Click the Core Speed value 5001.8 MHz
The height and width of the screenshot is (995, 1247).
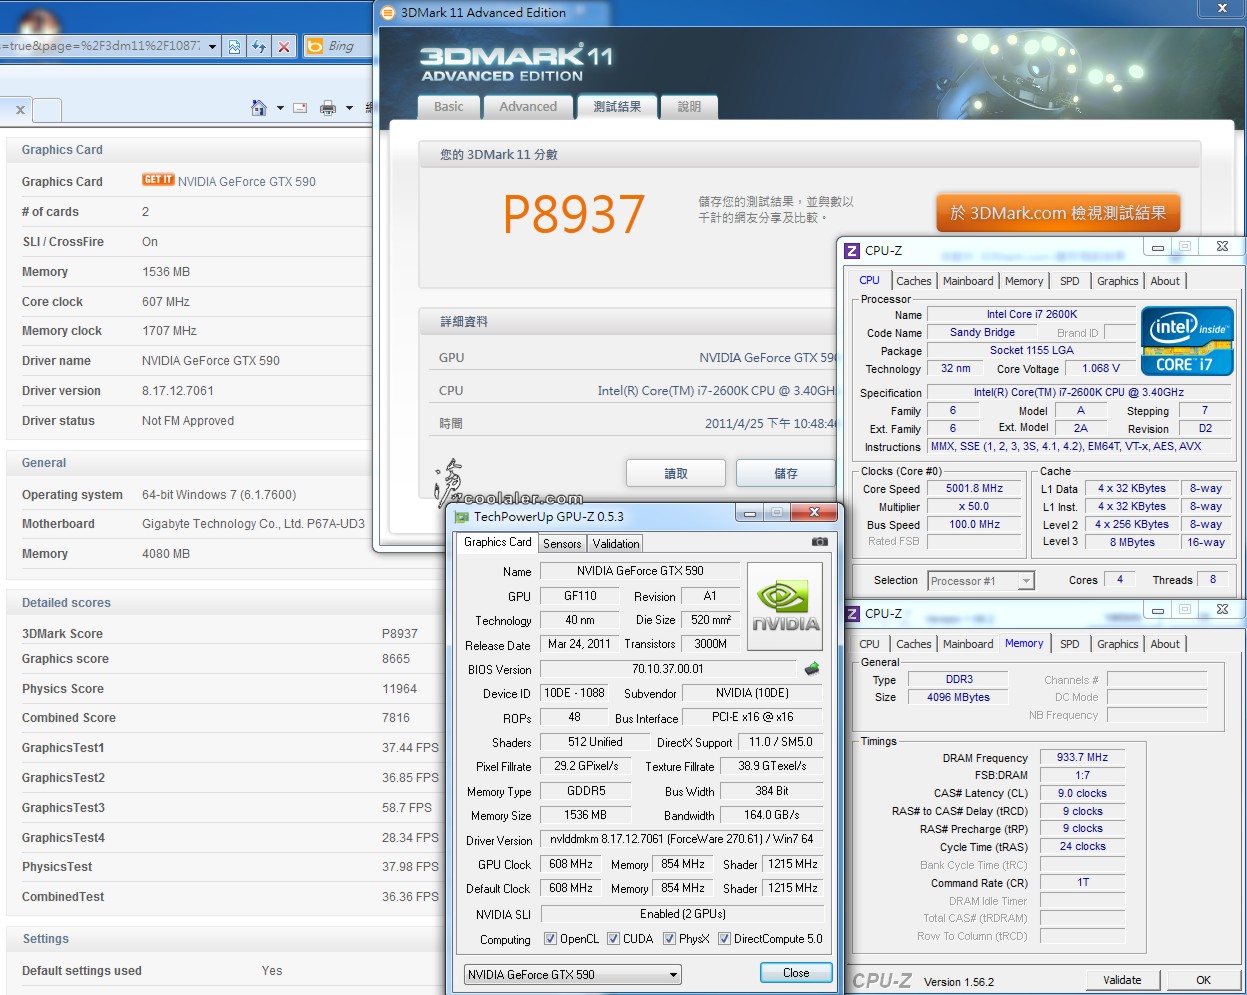[x=974, y=489]
